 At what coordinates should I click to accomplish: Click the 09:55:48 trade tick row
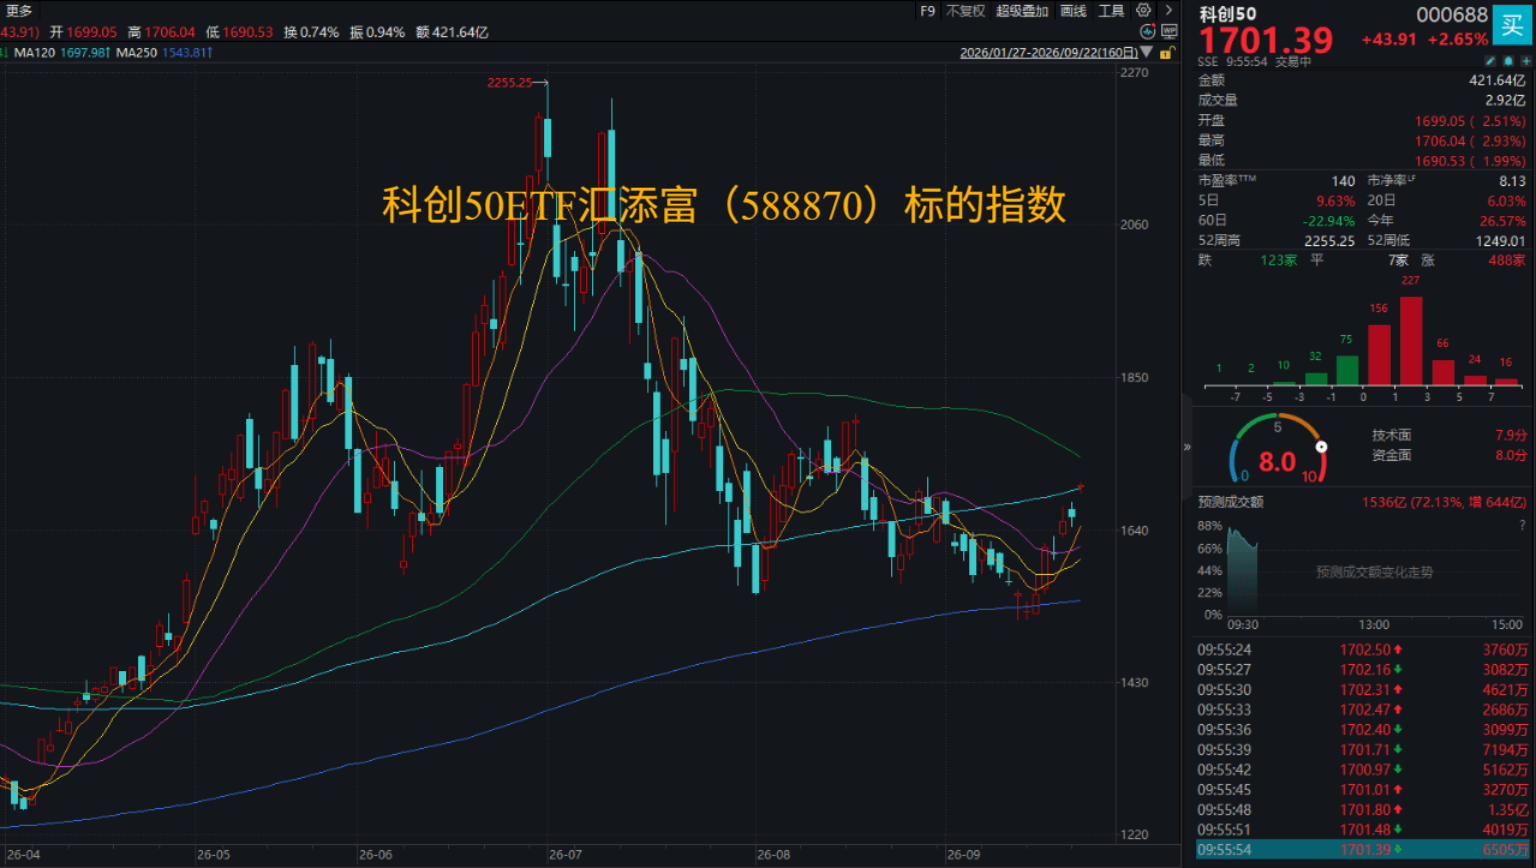(x=1363, y=810)
